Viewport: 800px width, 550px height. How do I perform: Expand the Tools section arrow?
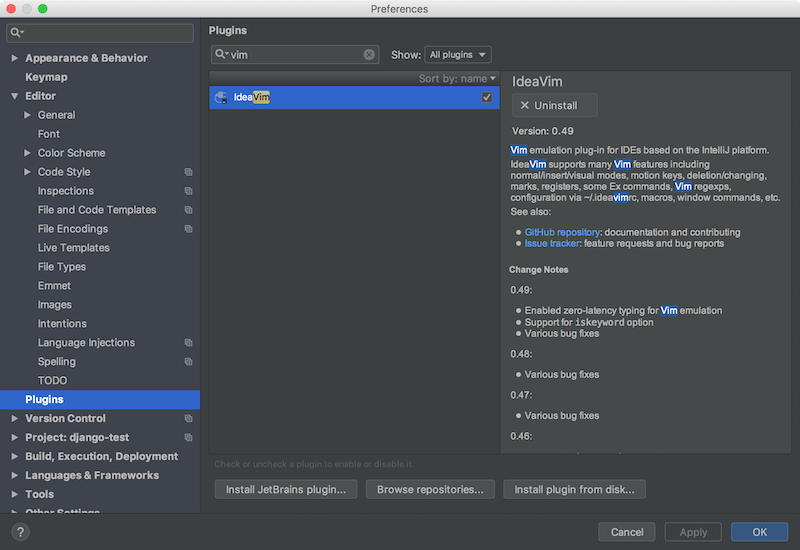(15, 494)
